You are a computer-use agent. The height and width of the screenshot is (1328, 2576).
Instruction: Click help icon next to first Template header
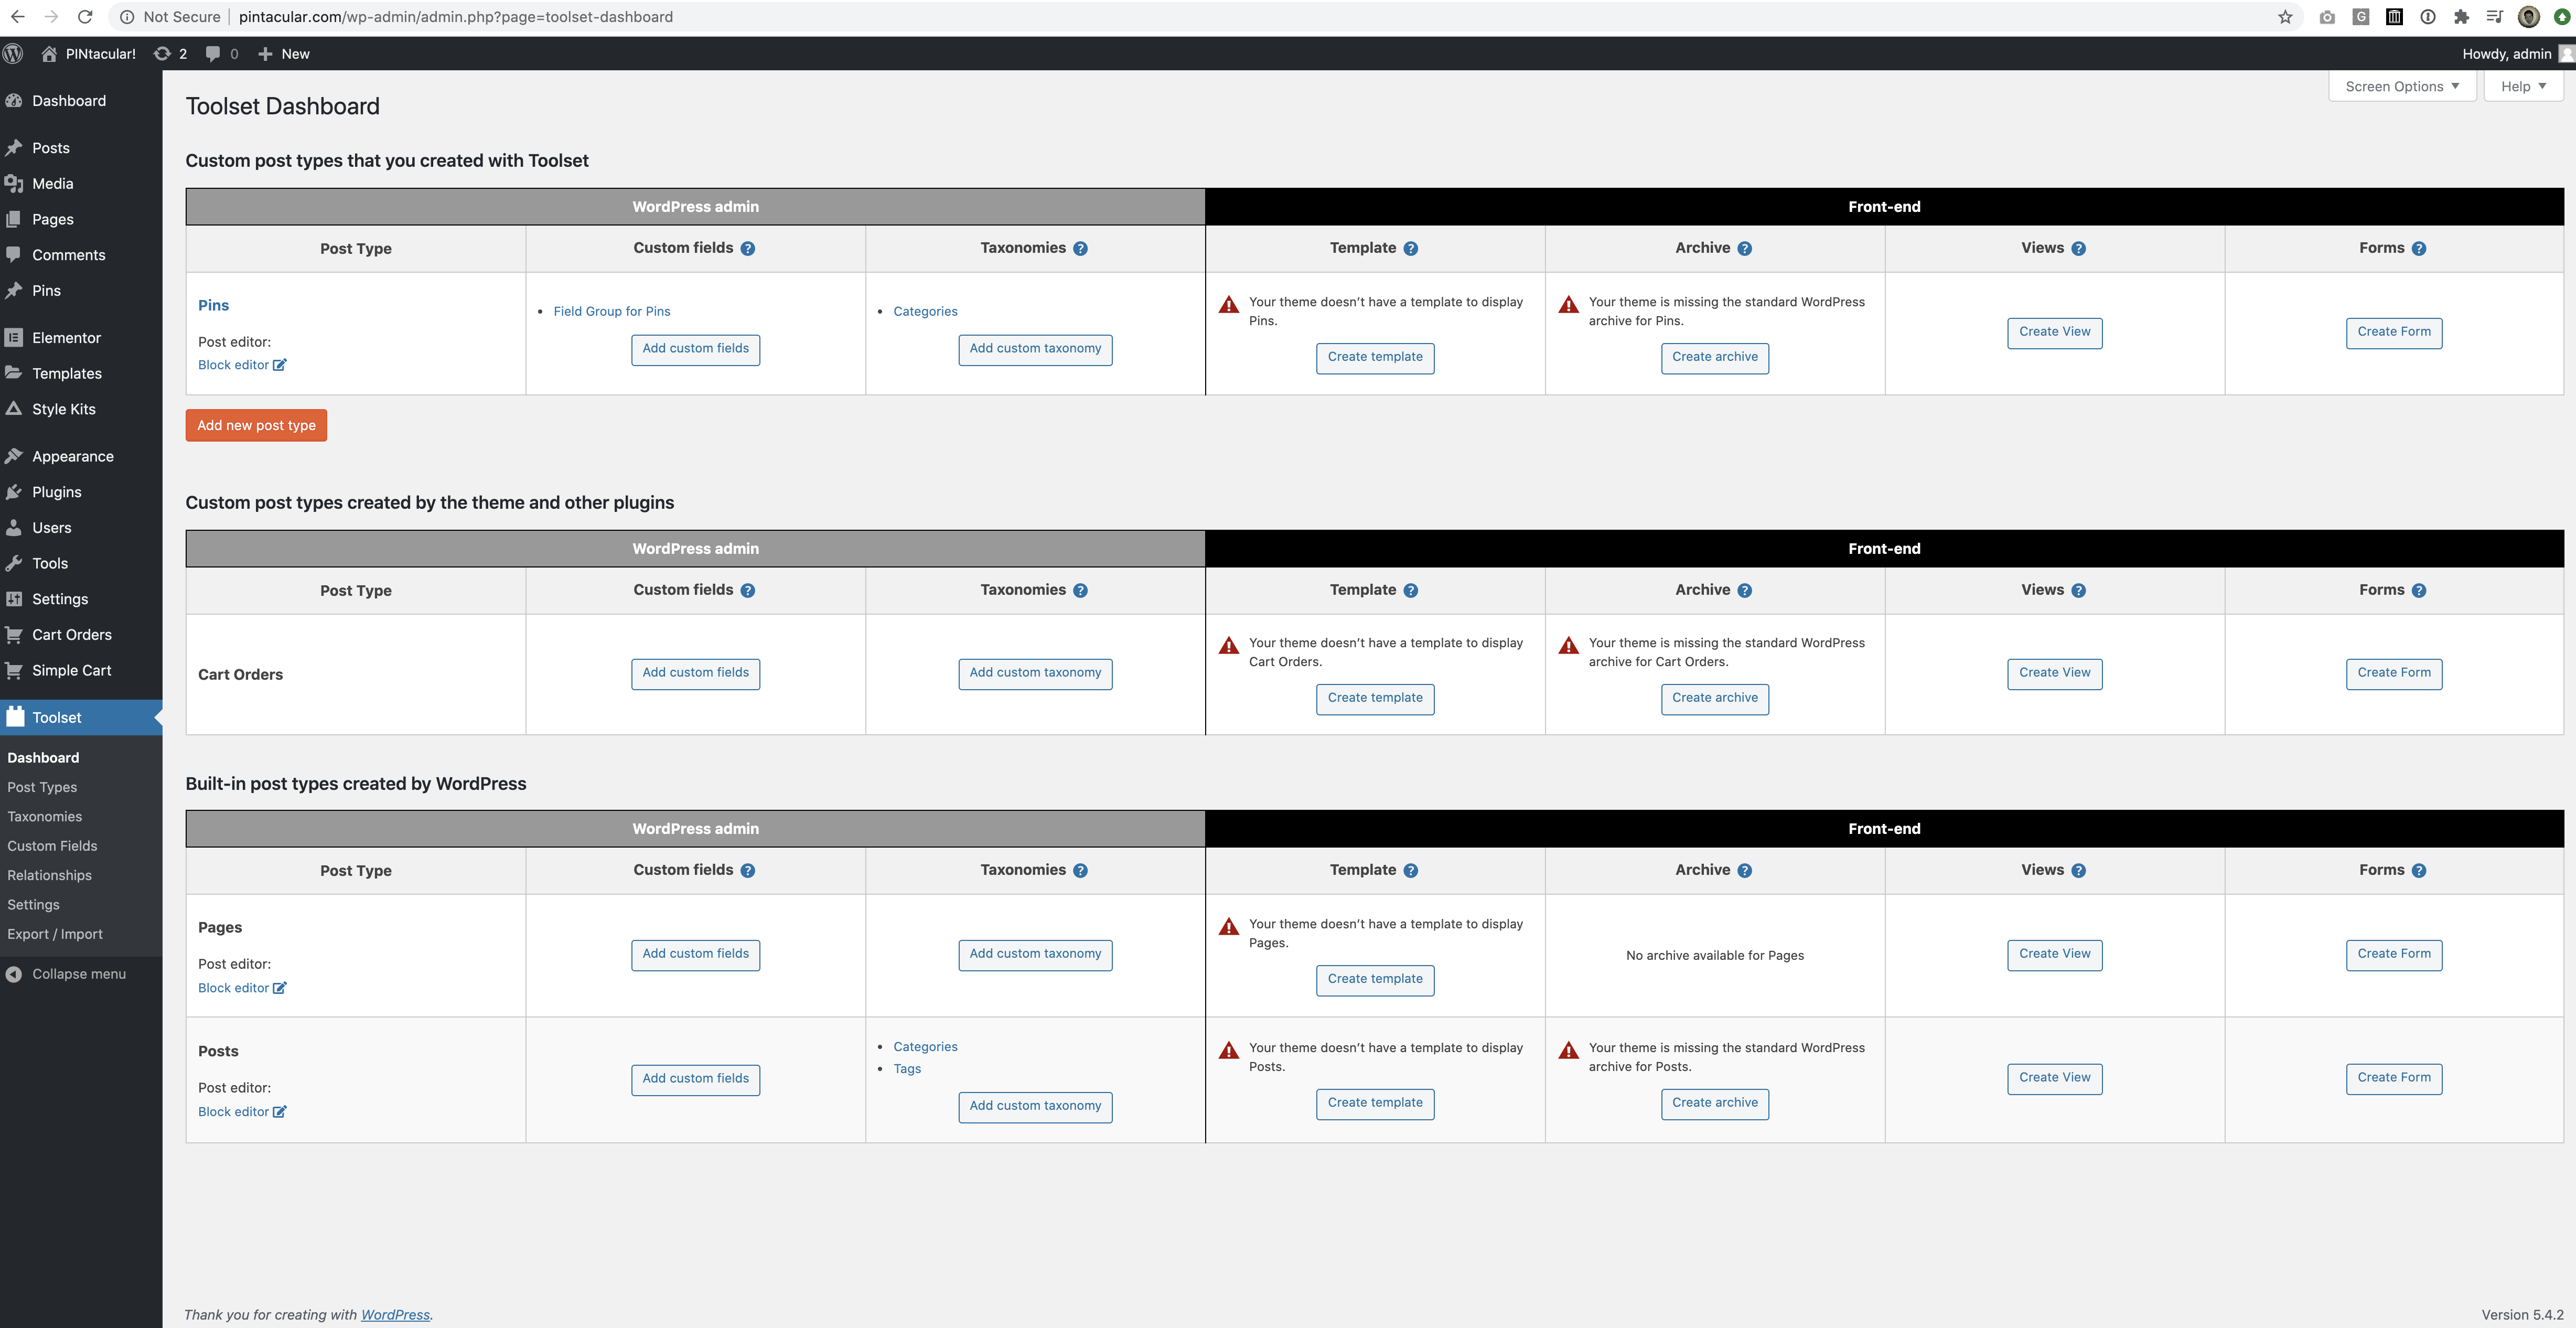1411,249
